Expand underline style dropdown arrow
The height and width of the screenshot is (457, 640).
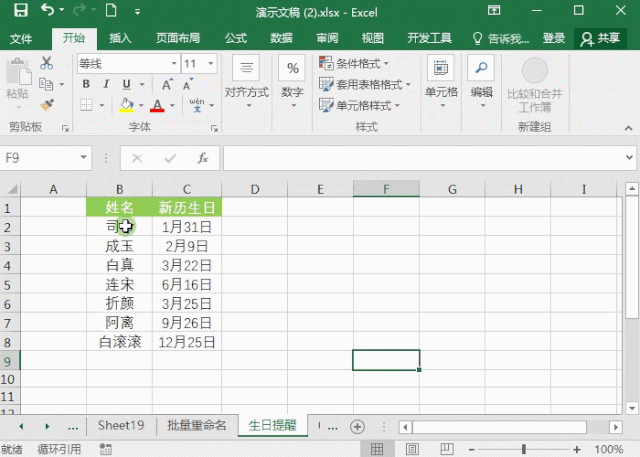point(142,84)
